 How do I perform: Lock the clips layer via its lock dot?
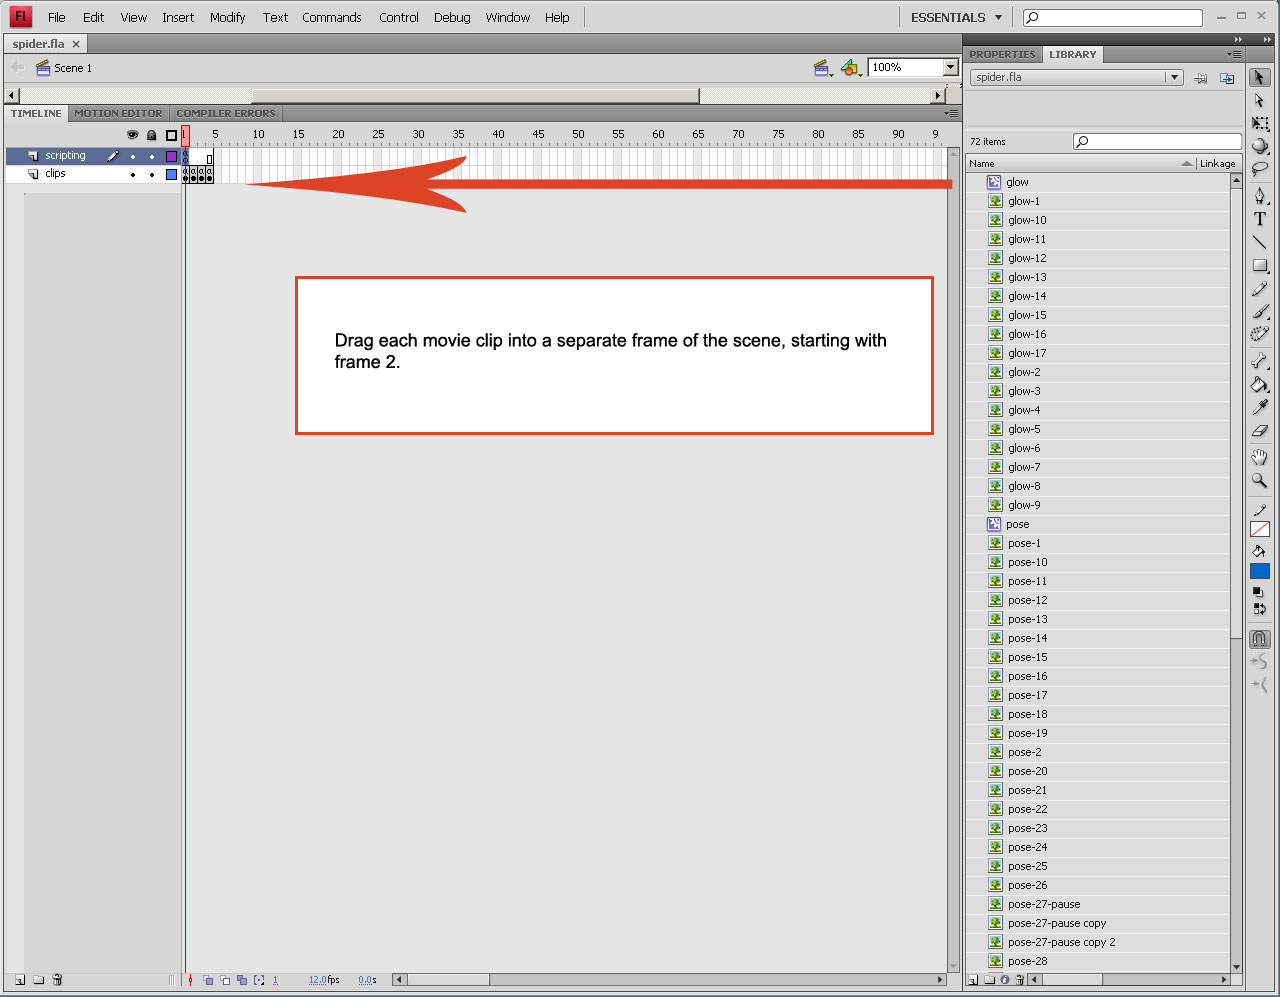point(152,174)
